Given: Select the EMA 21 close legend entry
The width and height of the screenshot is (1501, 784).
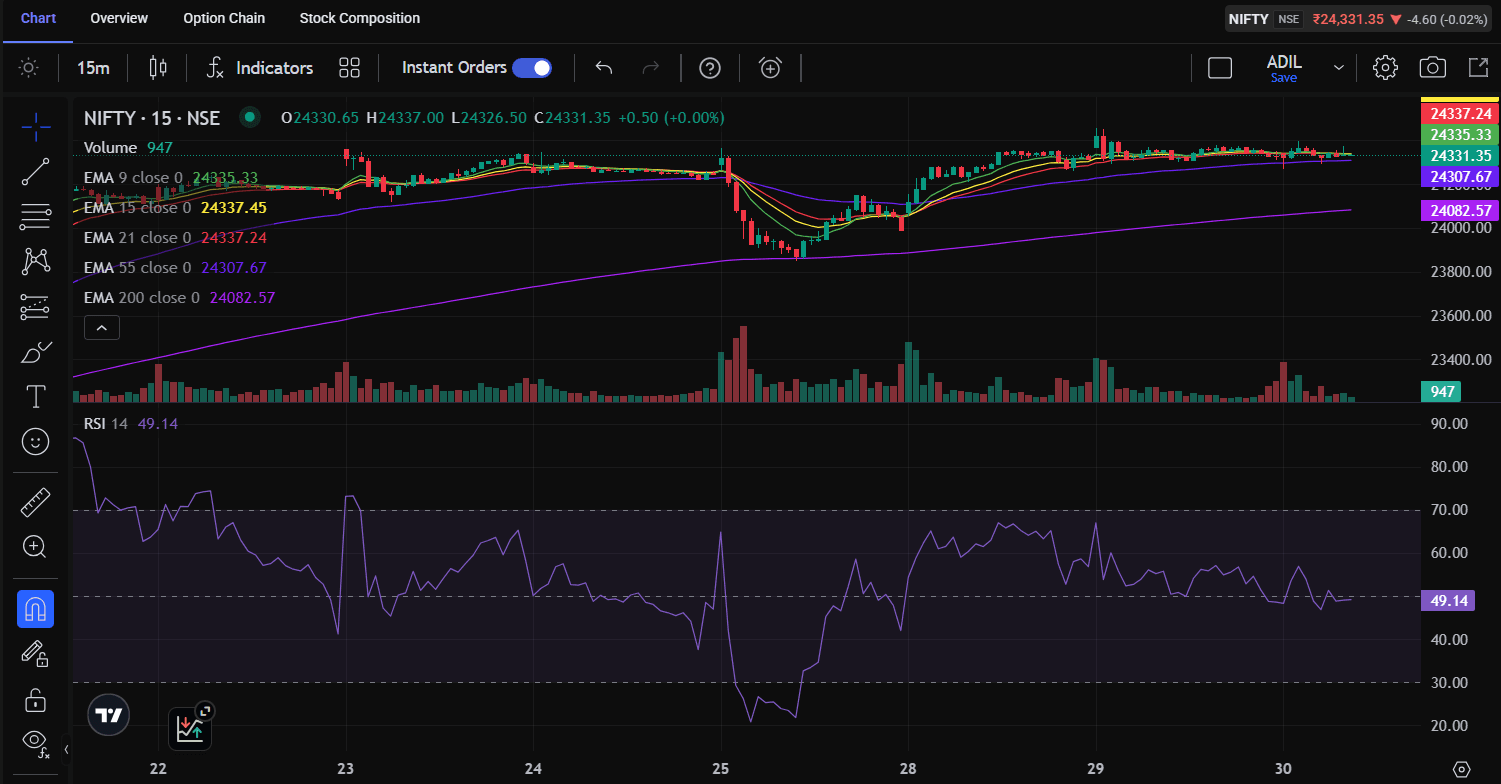Looking at the screenshot, I should click(x=175, y=238).
